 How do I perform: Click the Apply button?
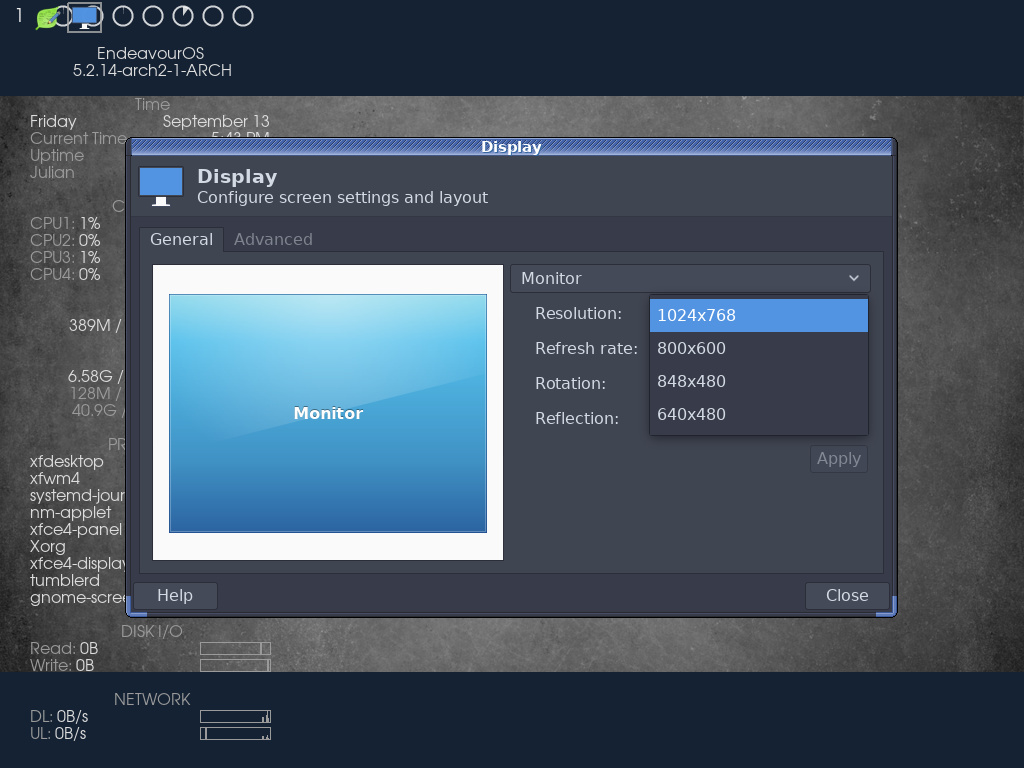(x=838, y=458)
